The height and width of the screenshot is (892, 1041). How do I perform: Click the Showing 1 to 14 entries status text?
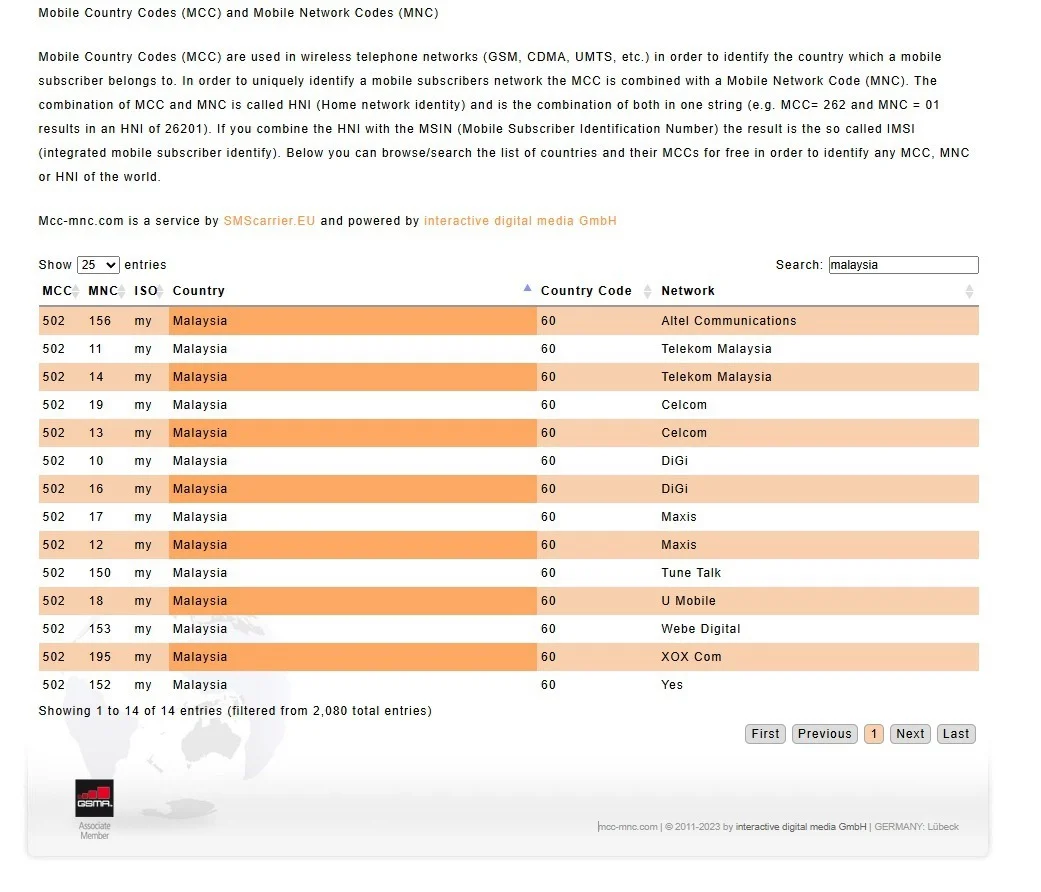(x=235, y=711)
